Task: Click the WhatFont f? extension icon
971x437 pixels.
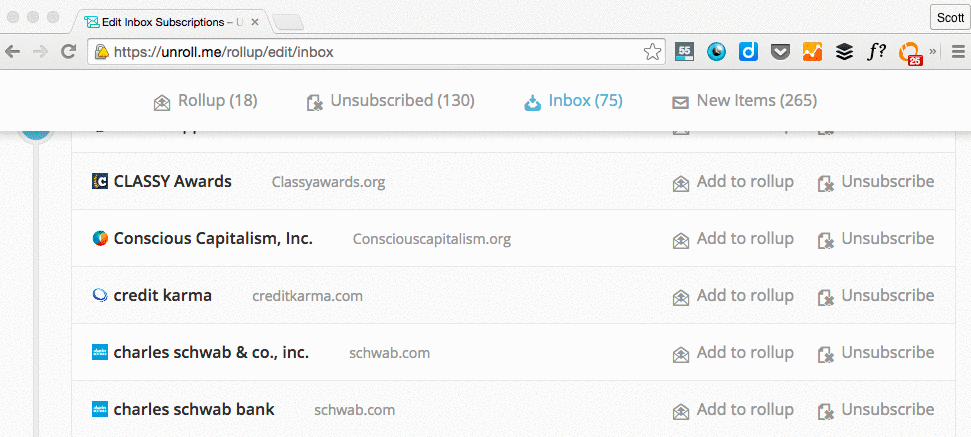Action: click(x=876, y=52)
